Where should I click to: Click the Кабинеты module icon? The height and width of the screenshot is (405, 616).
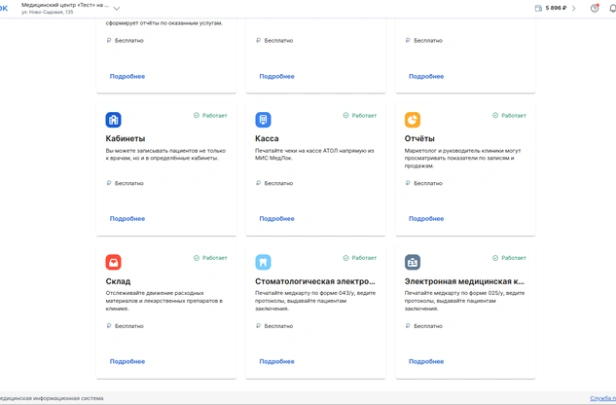[113, 120]
